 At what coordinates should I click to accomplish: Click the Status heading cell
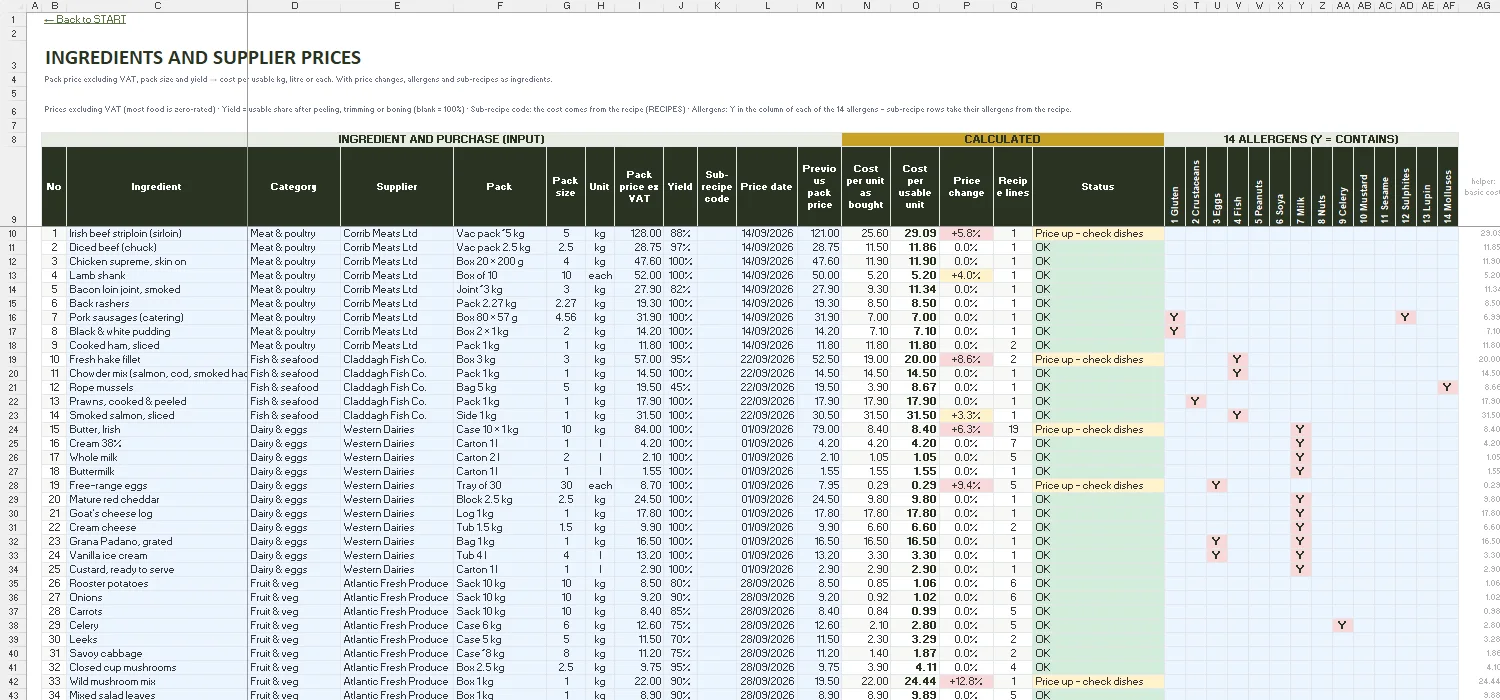tap(1098, 186)
